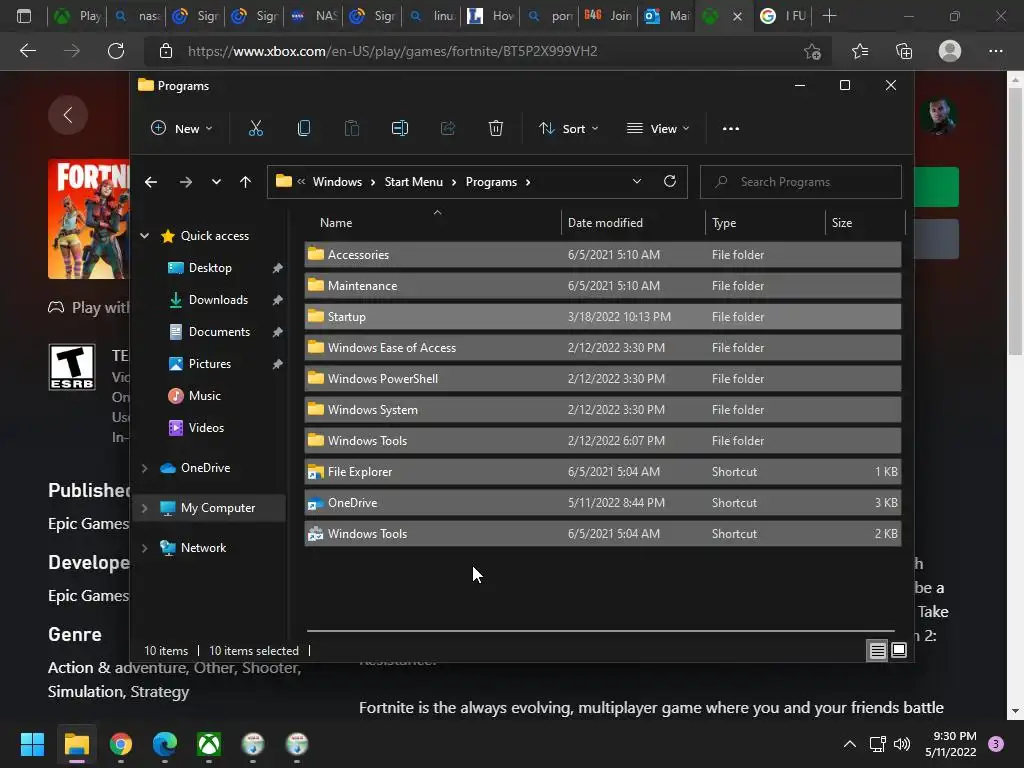Viewport: 1024px width, 768px height.
Task: Open the Edge profile avatar
Action: tap(950, 51)
